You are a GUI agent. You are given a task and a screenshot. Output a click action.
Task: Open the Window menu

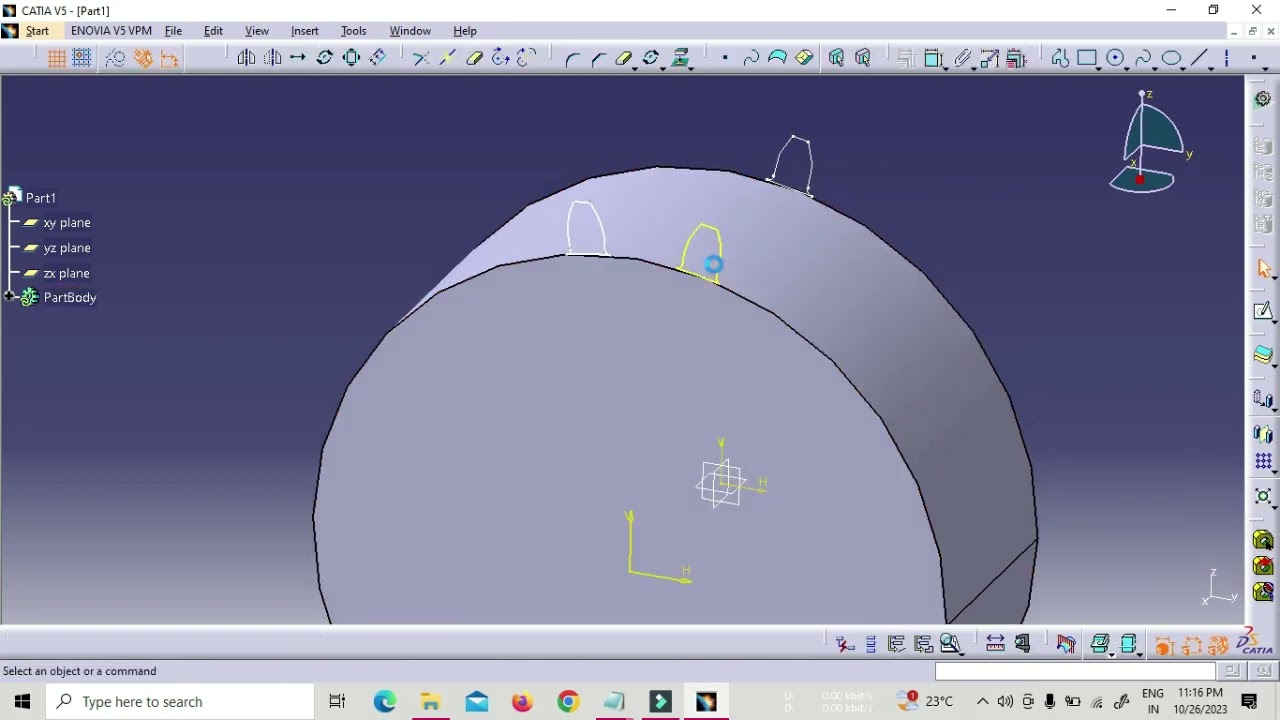tap(410, 31)
